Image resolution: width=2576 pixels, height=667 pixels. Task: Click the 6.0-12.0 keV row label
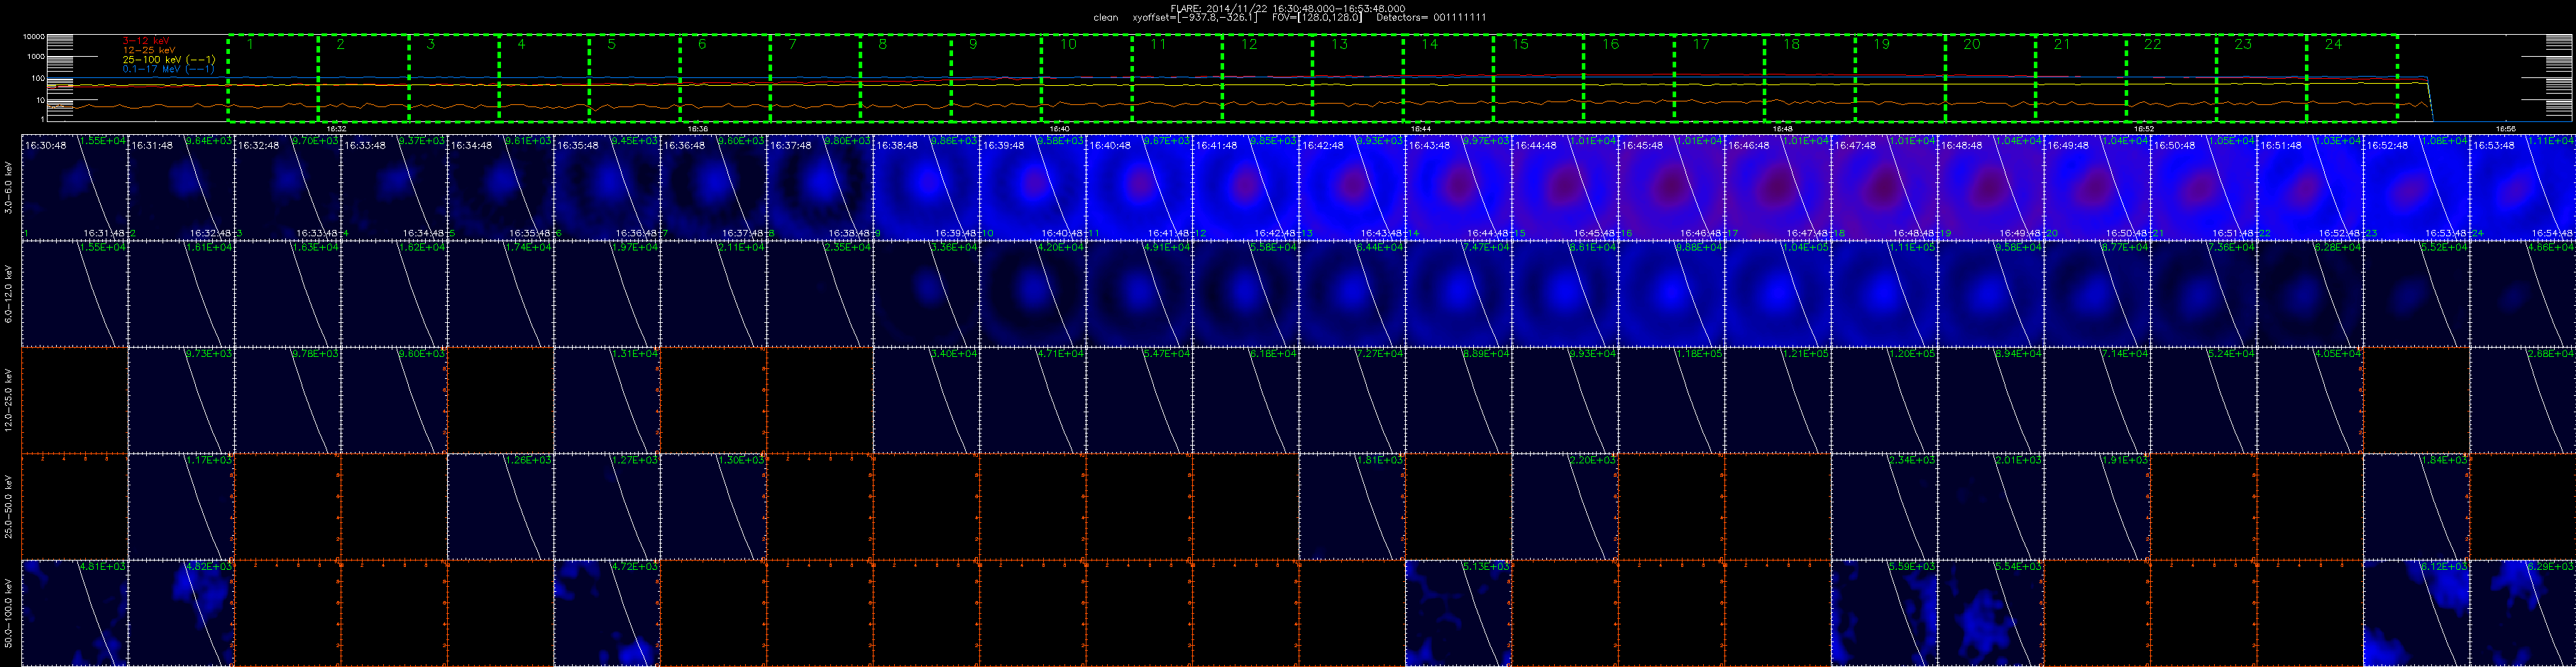coord(9,293)
